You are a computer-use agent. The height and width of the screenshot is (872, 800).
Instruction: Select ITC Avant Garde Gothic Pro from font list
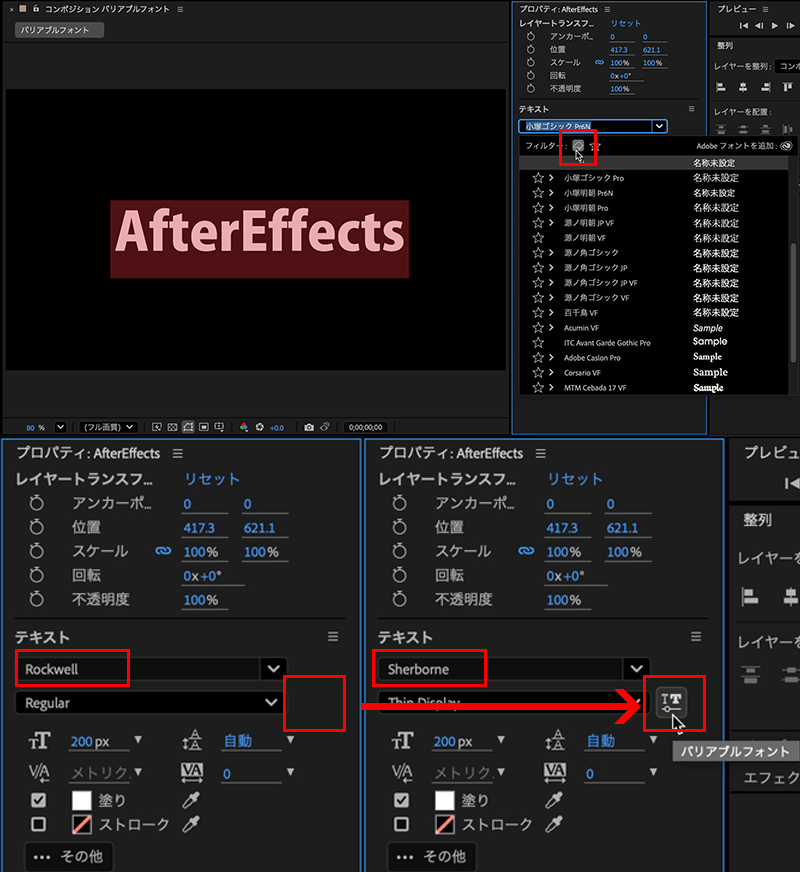[606, 343]
